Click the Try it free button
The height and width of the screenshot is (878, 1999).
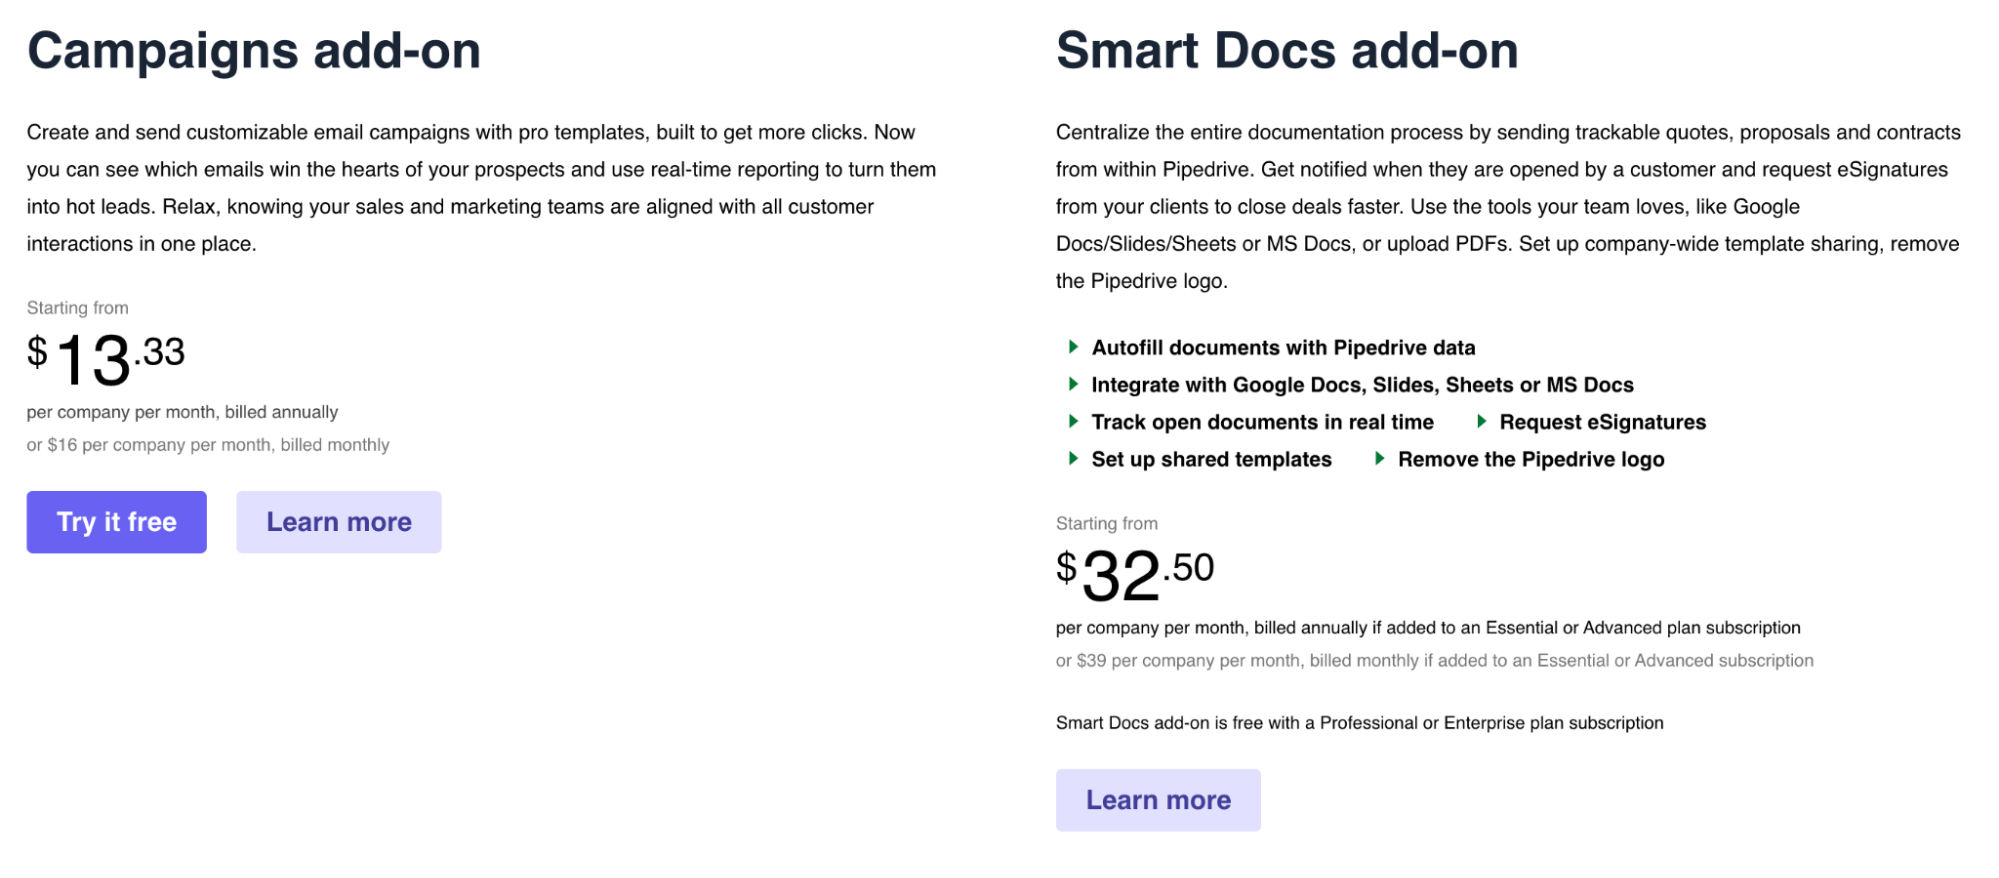(x=116, y=521)
